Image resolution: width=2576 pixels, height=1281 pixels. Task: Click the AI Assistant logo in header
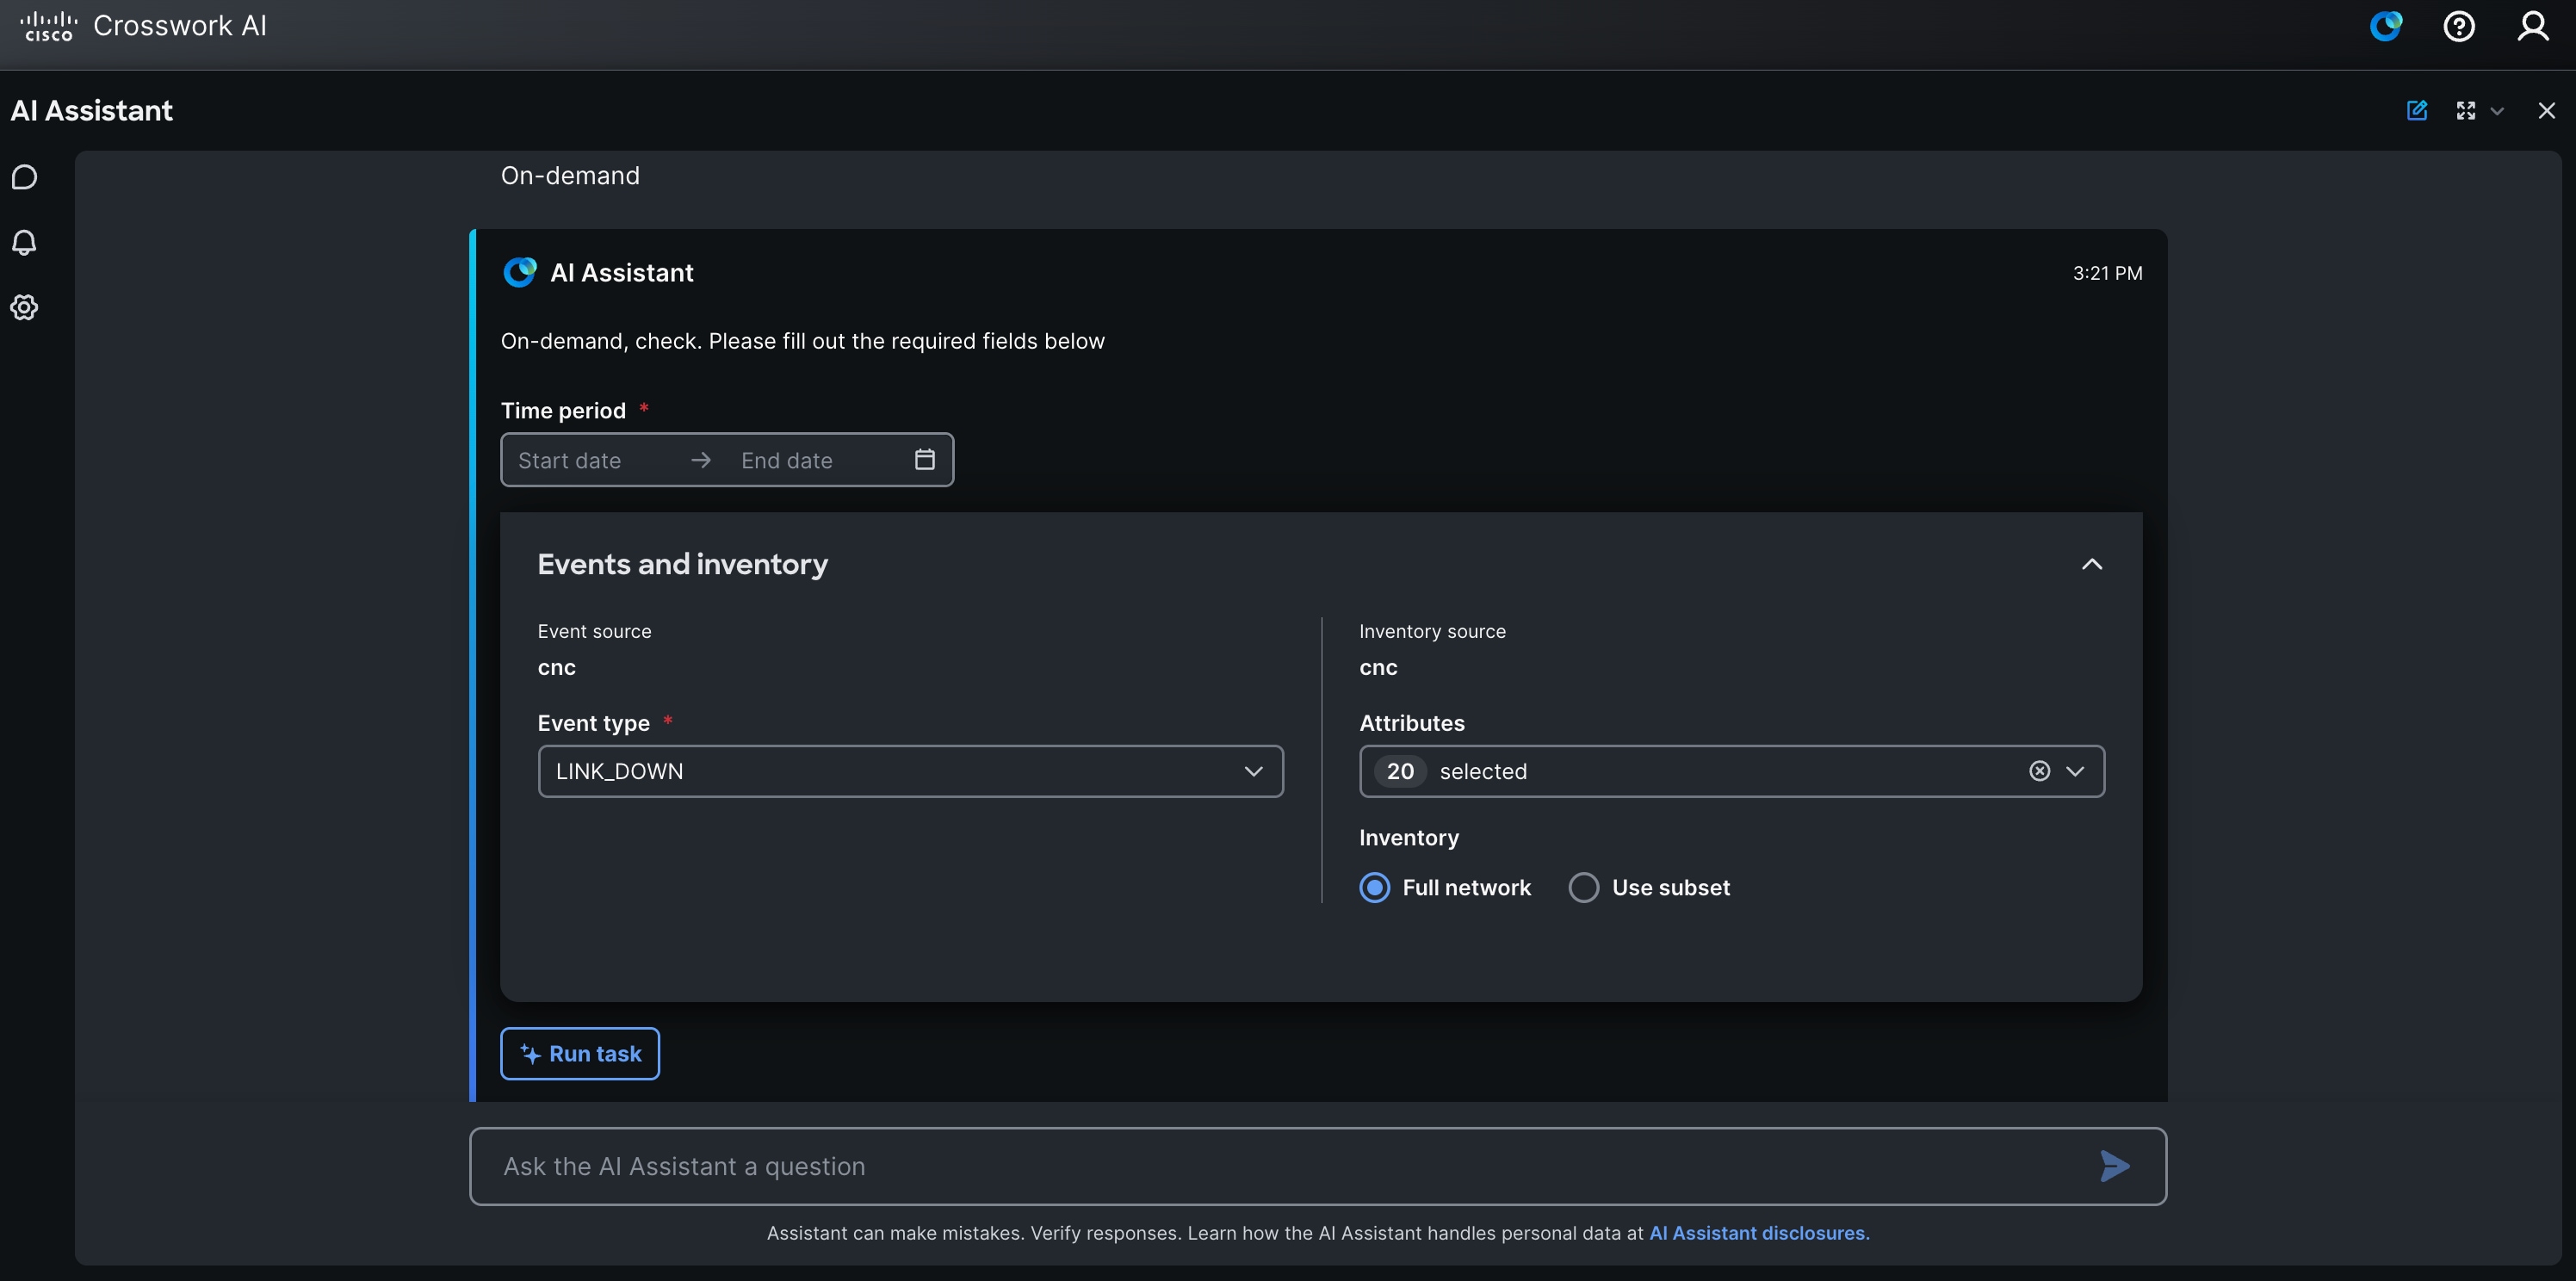2386,26
